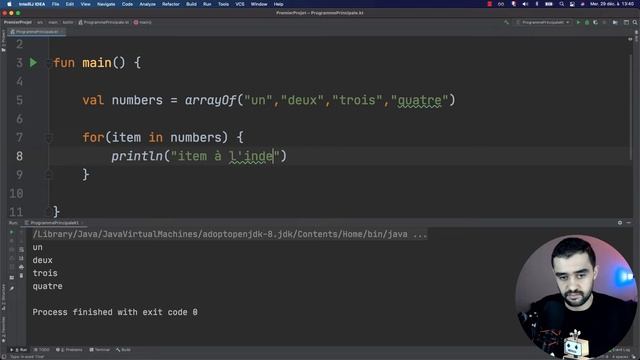
Task: Open the Project side tool window
Action: [x=4, y=42]
